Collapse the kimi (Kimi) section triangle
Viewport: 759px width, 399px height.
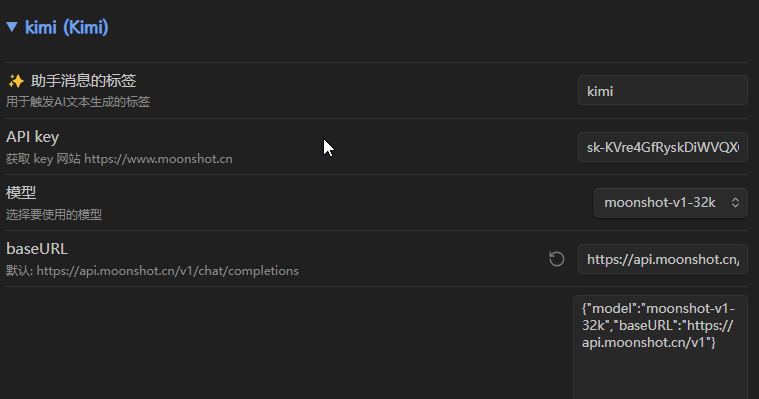coord(12,27)
